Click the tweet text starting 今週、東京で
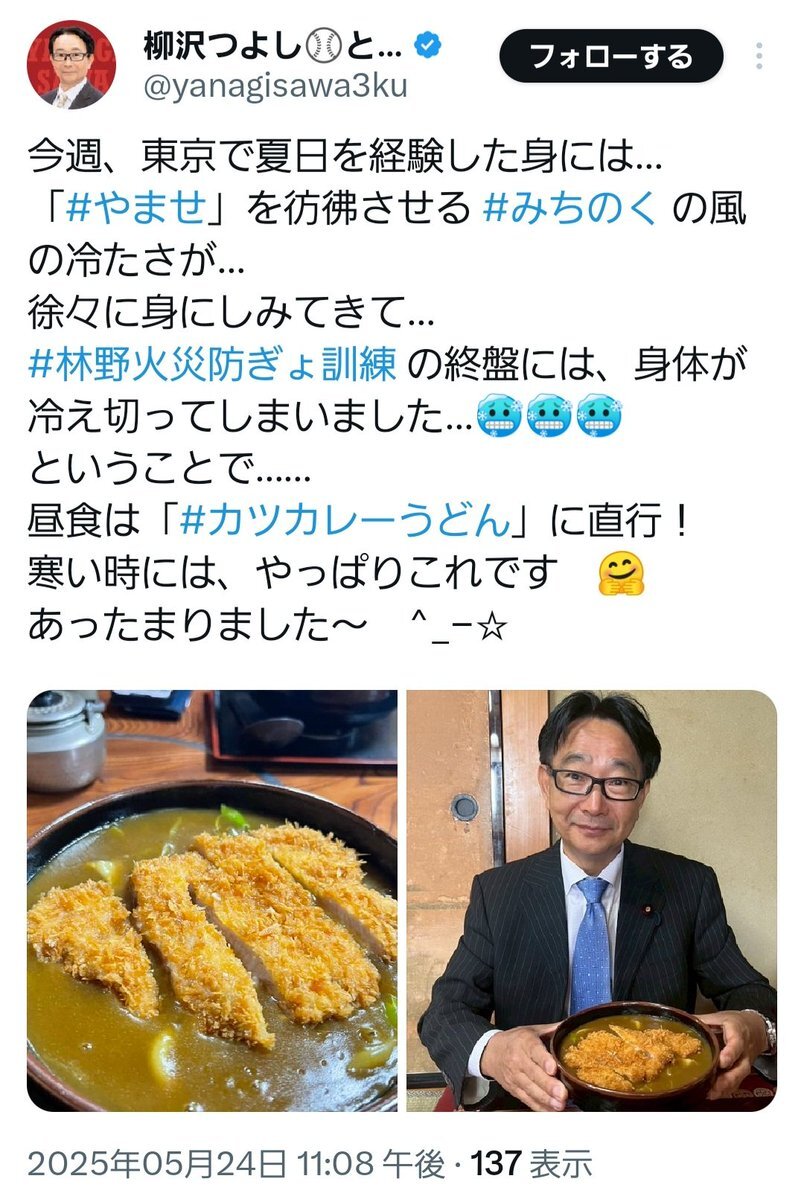804x1199 pixels. pyautogui.click(x=387, y=390)
